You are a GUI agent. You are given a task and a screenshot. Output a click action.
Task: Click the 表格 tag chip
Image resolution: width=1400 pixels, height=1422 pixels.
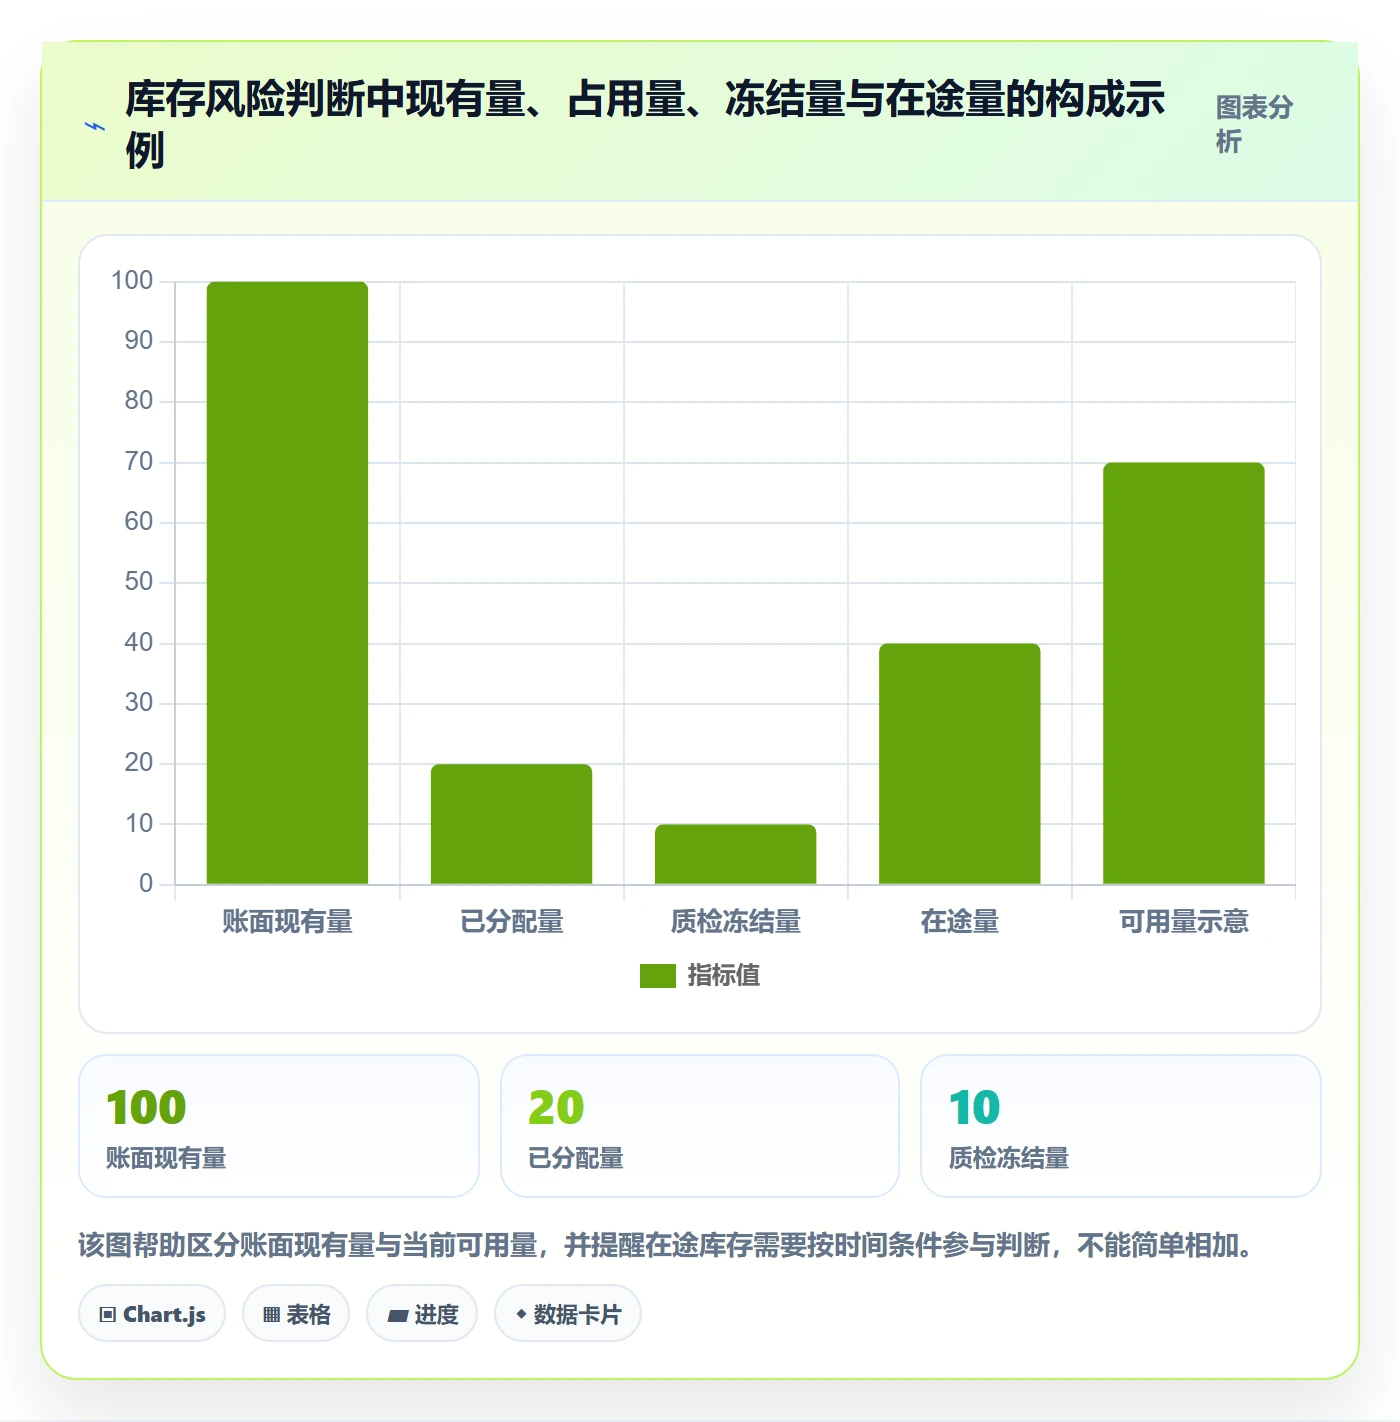296,1314
